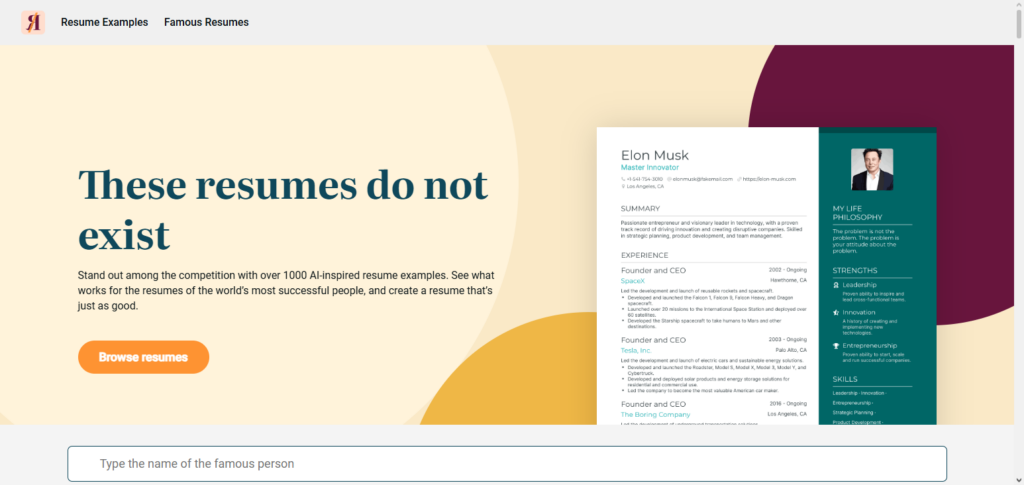1024x485 pixels.
Task: Click the Master Innovator subtitle text
Action: [649, 168]
